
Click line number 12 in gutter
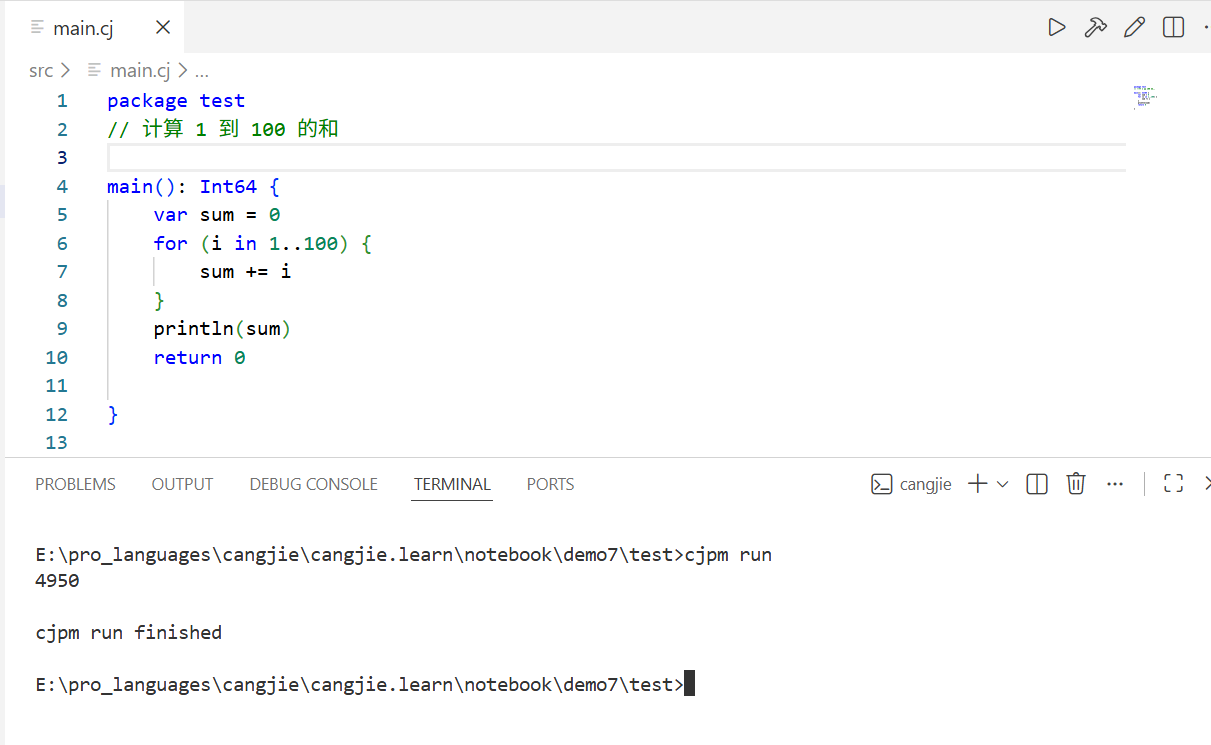[56, 414]
